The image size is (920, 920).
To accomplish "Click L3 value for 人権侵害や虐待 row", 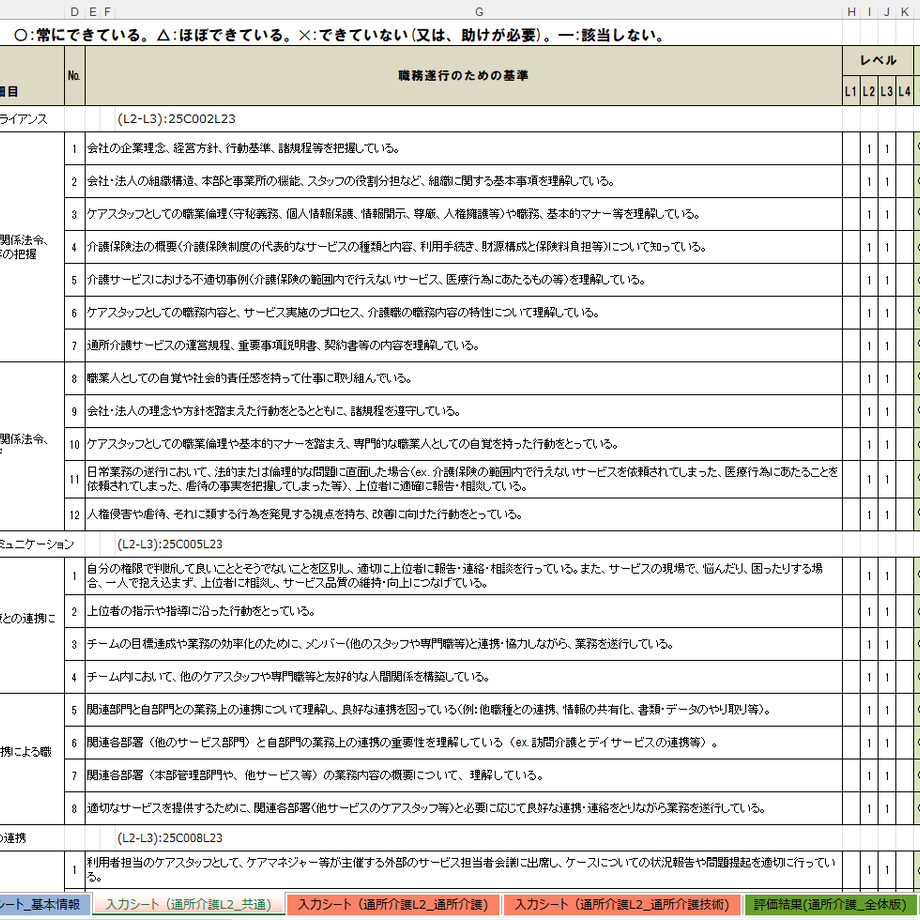I will pyautogui.click(x=887, y=515).
